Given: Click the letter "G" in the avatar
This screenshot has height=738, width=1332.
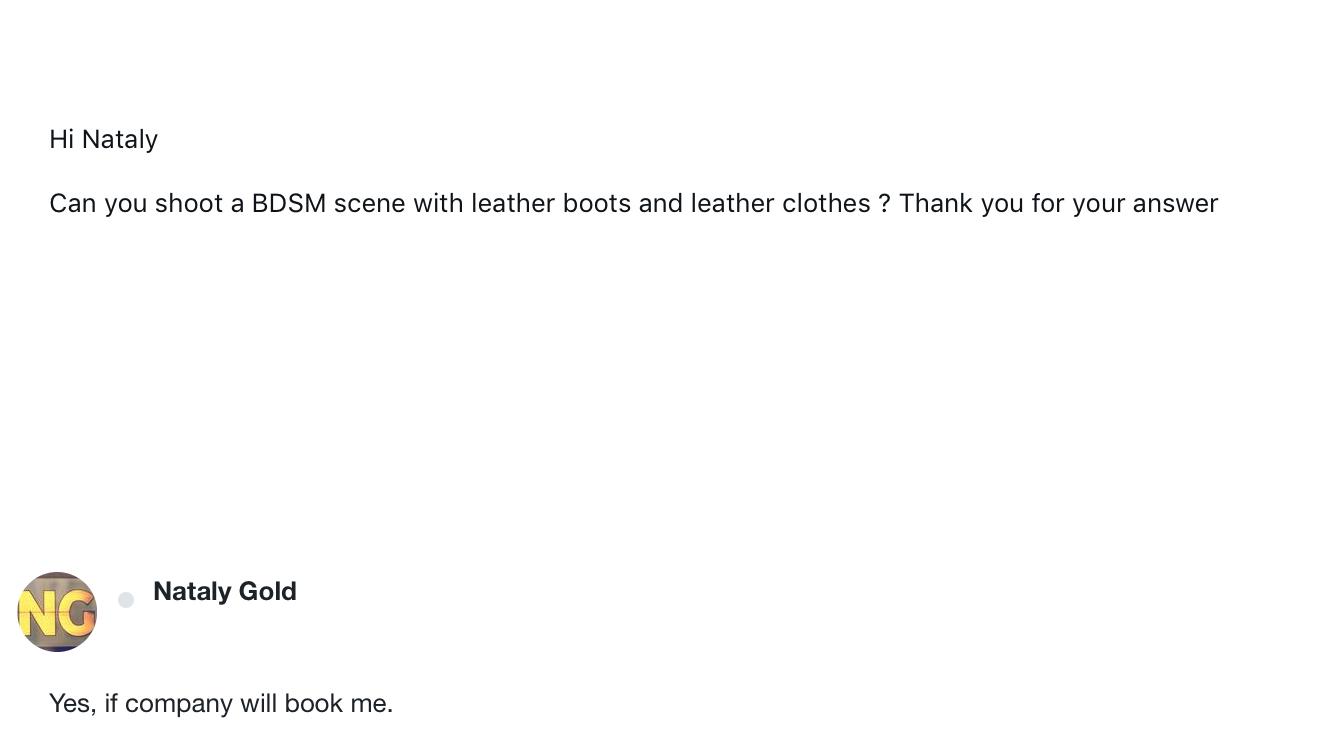Looking at the screenshot, I should [75, 614].
